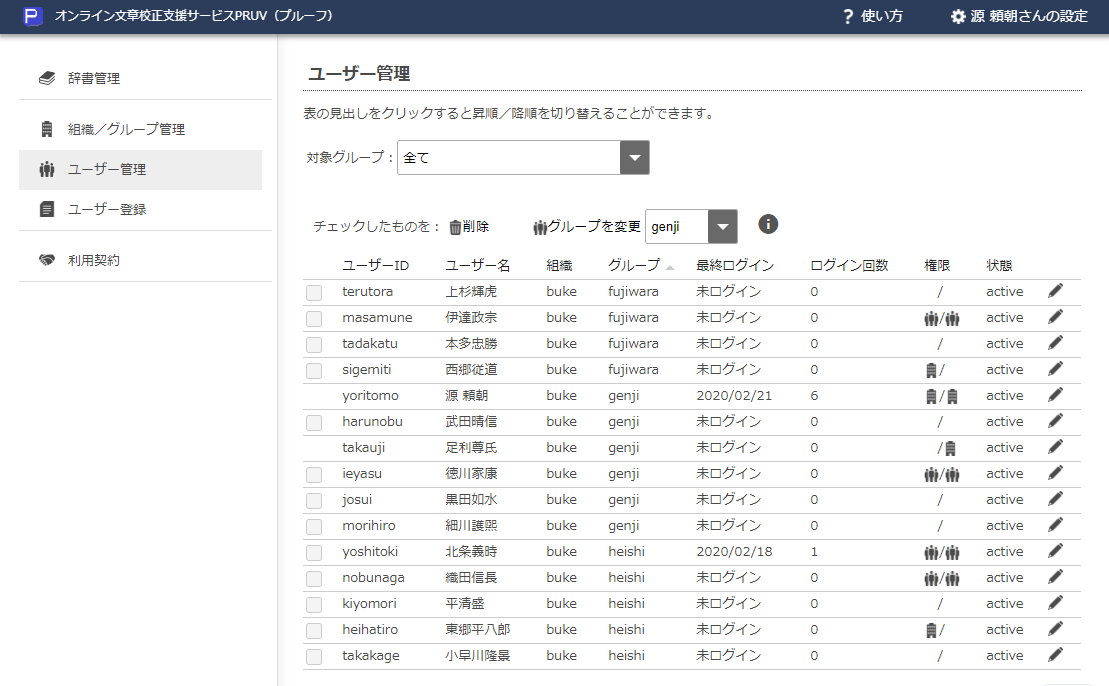Click the PRUV logo icon
The image size is (1109, 686).
tap(33, 16)
